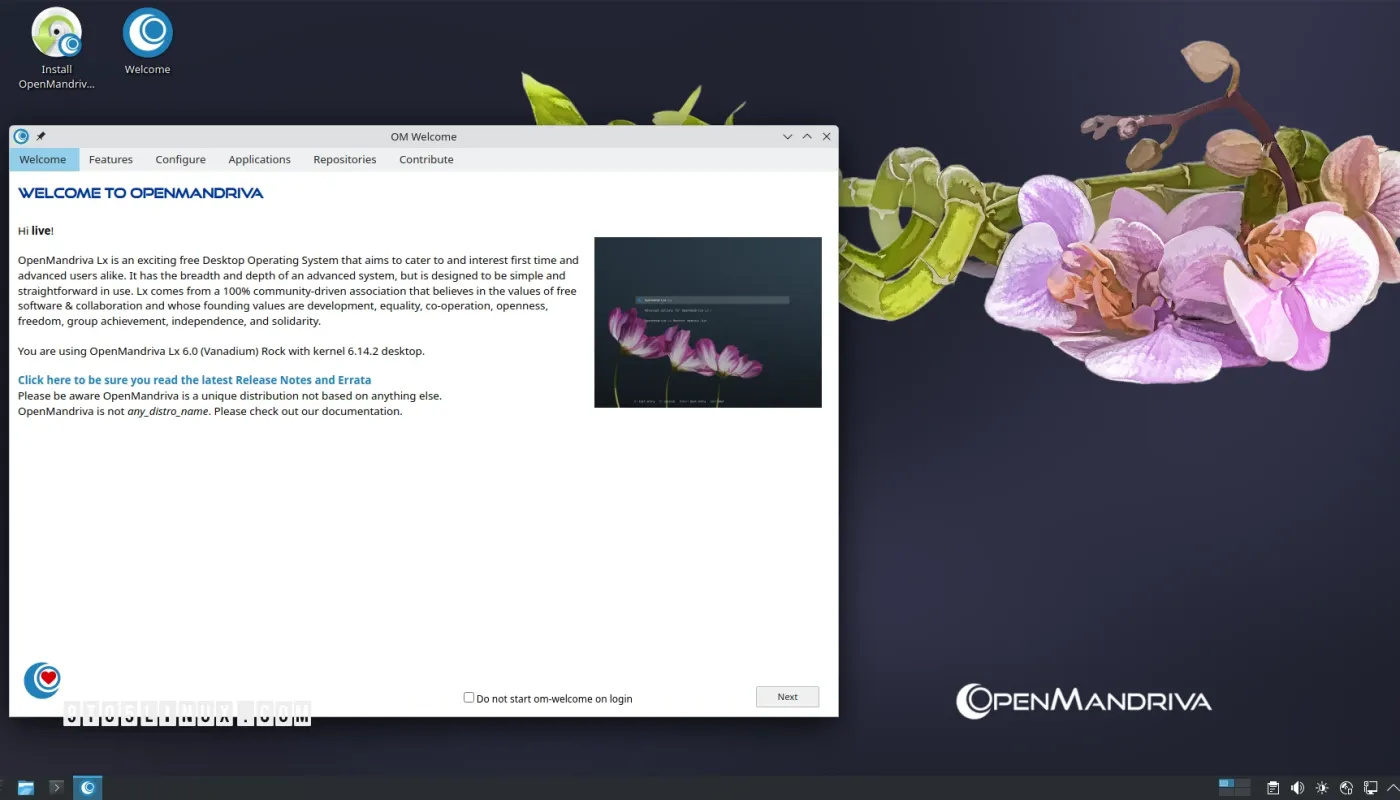Screen dimensions: 1400x800
Task: Click 'Please check out our documentation' text
Action: click(308, 411)
